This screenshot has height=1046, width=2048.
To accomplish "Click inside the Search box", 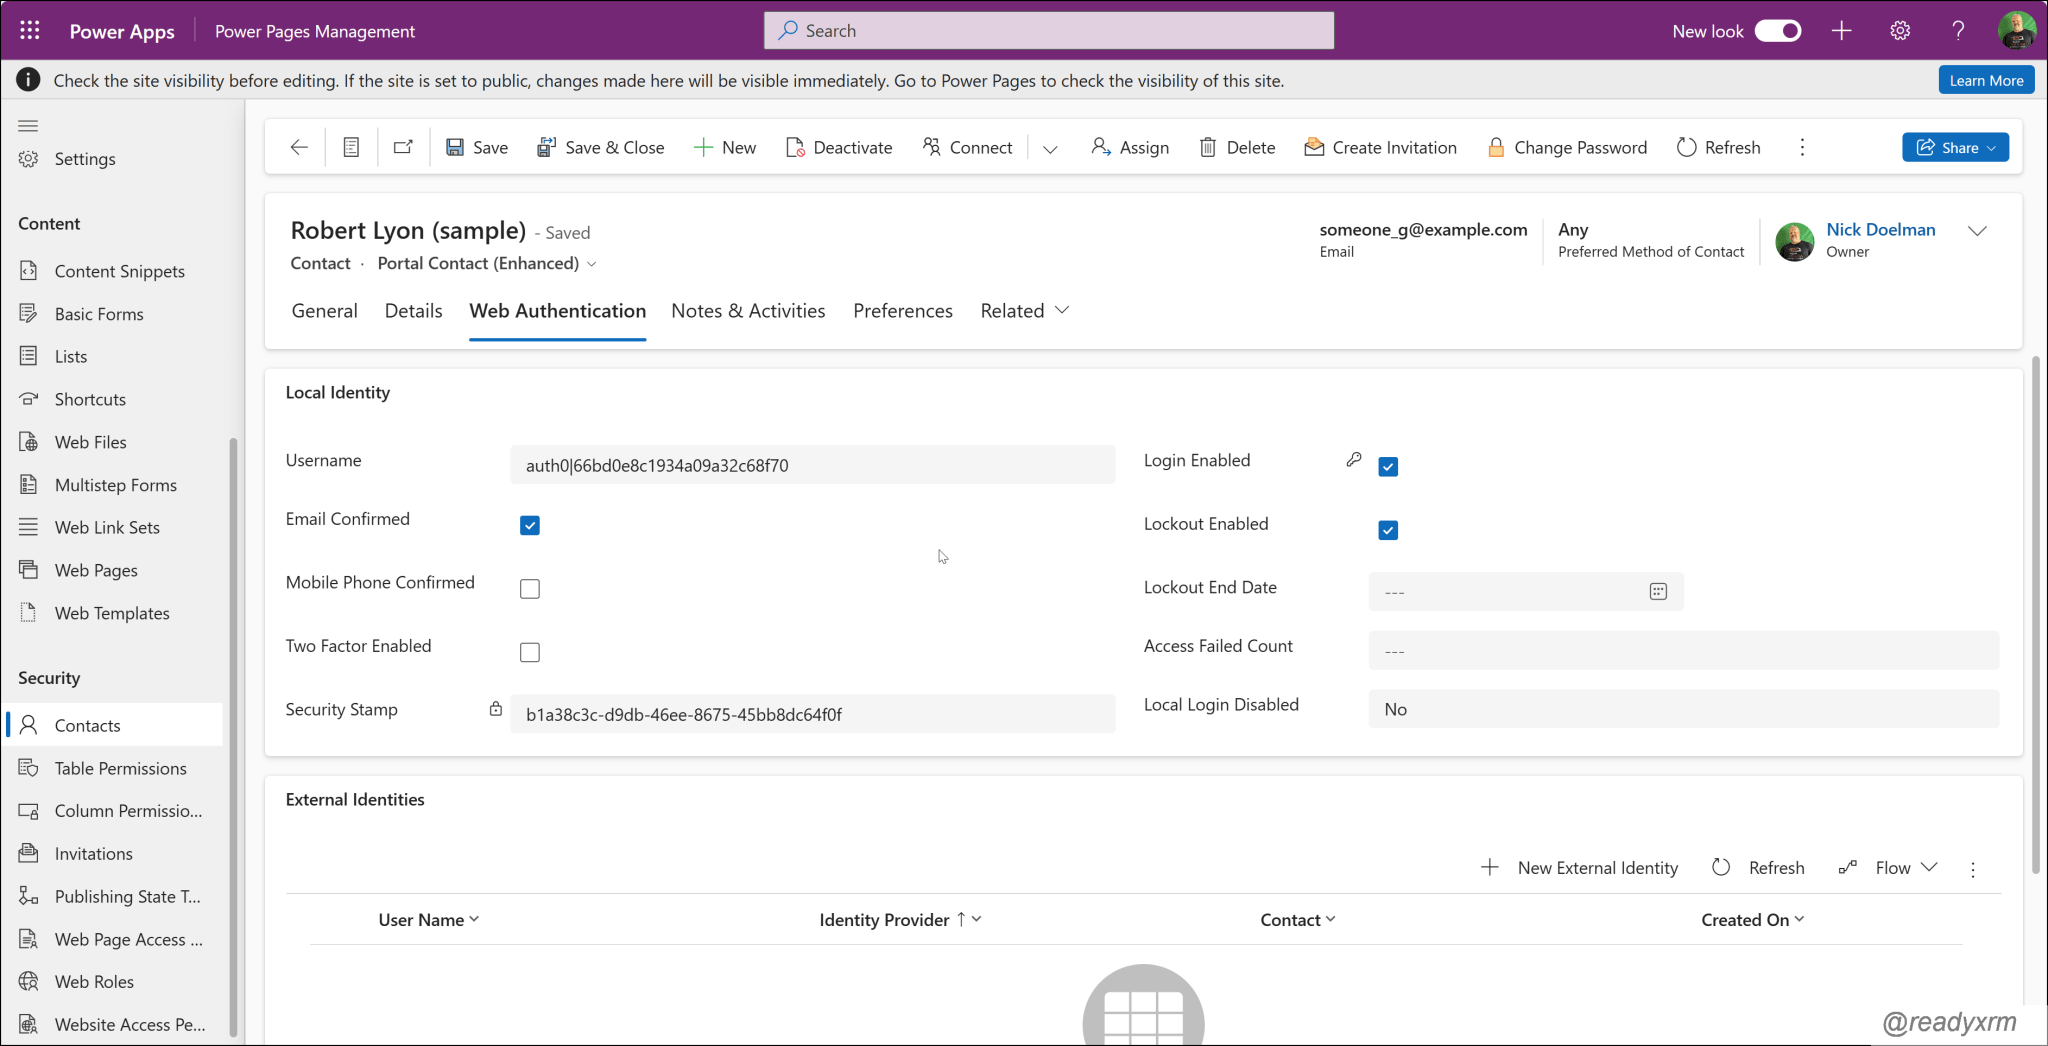I will [x=1047, y=30].
